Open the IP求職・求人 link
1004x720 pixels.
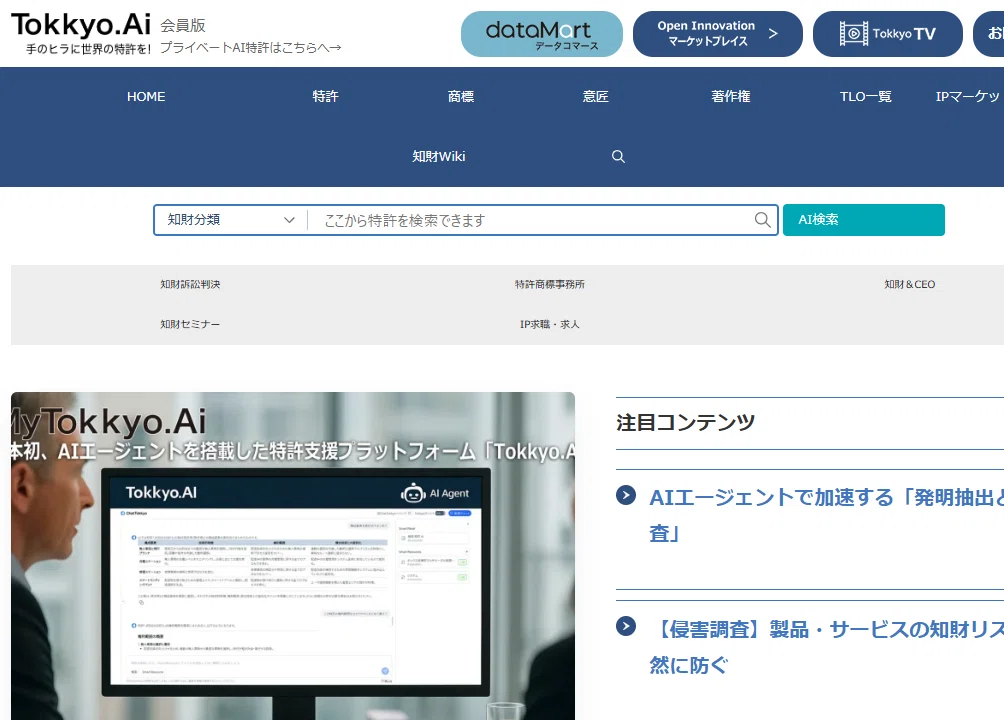click(549, 324)
